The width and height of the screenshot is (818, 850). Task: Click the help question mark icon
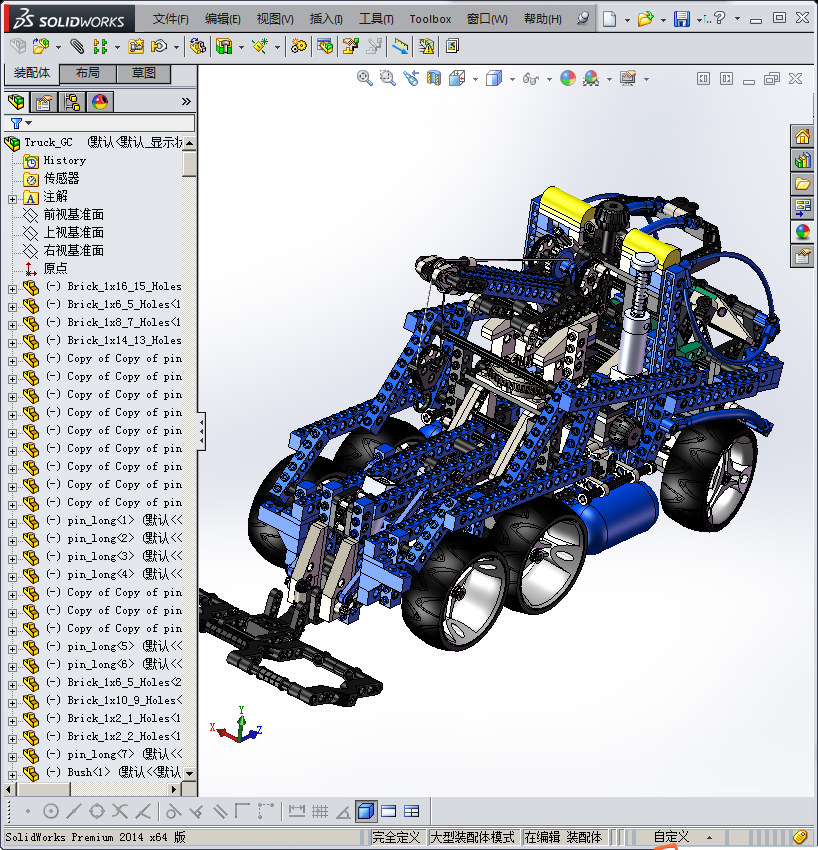[x=719, y=18]
